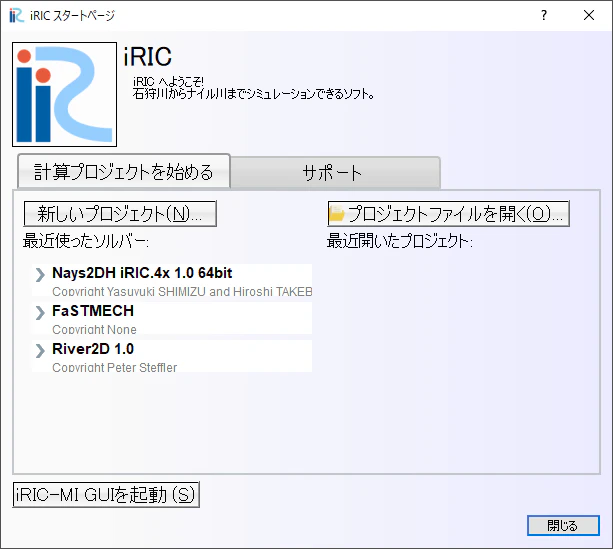Click the folder icon on the open project file button
This screenshot has height=549, width=613.
[337, 214]
